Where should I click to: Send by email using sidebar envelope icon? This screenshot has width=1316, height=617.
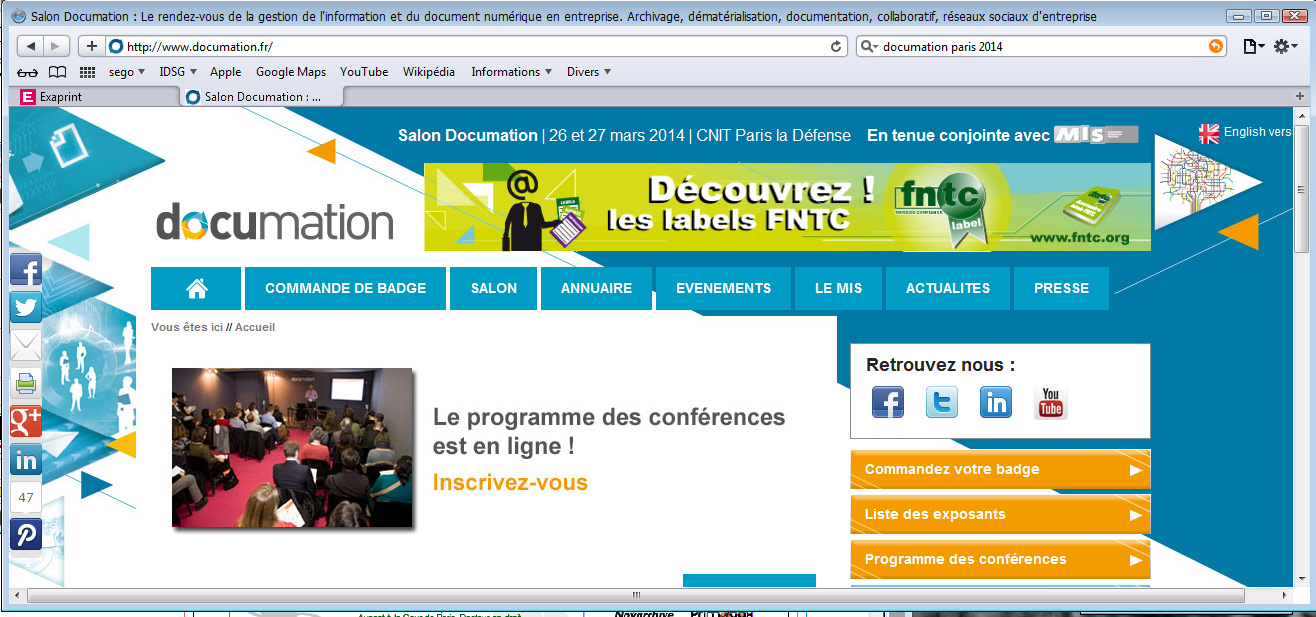25,346
